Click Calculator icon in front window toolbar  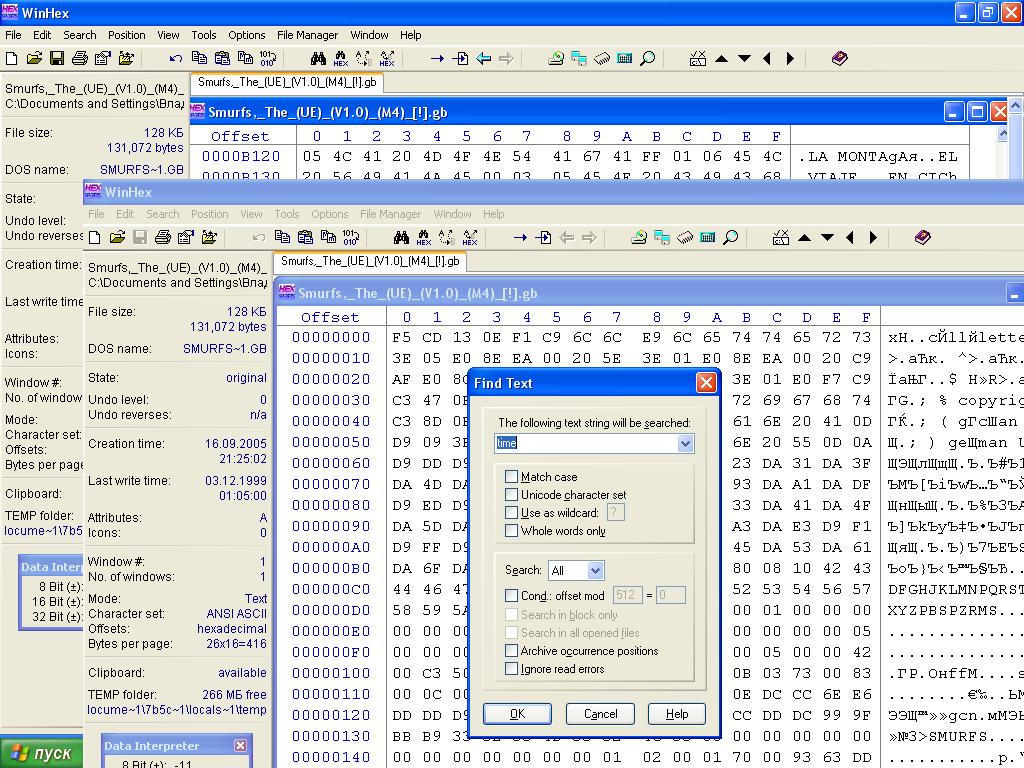(707, 238)
